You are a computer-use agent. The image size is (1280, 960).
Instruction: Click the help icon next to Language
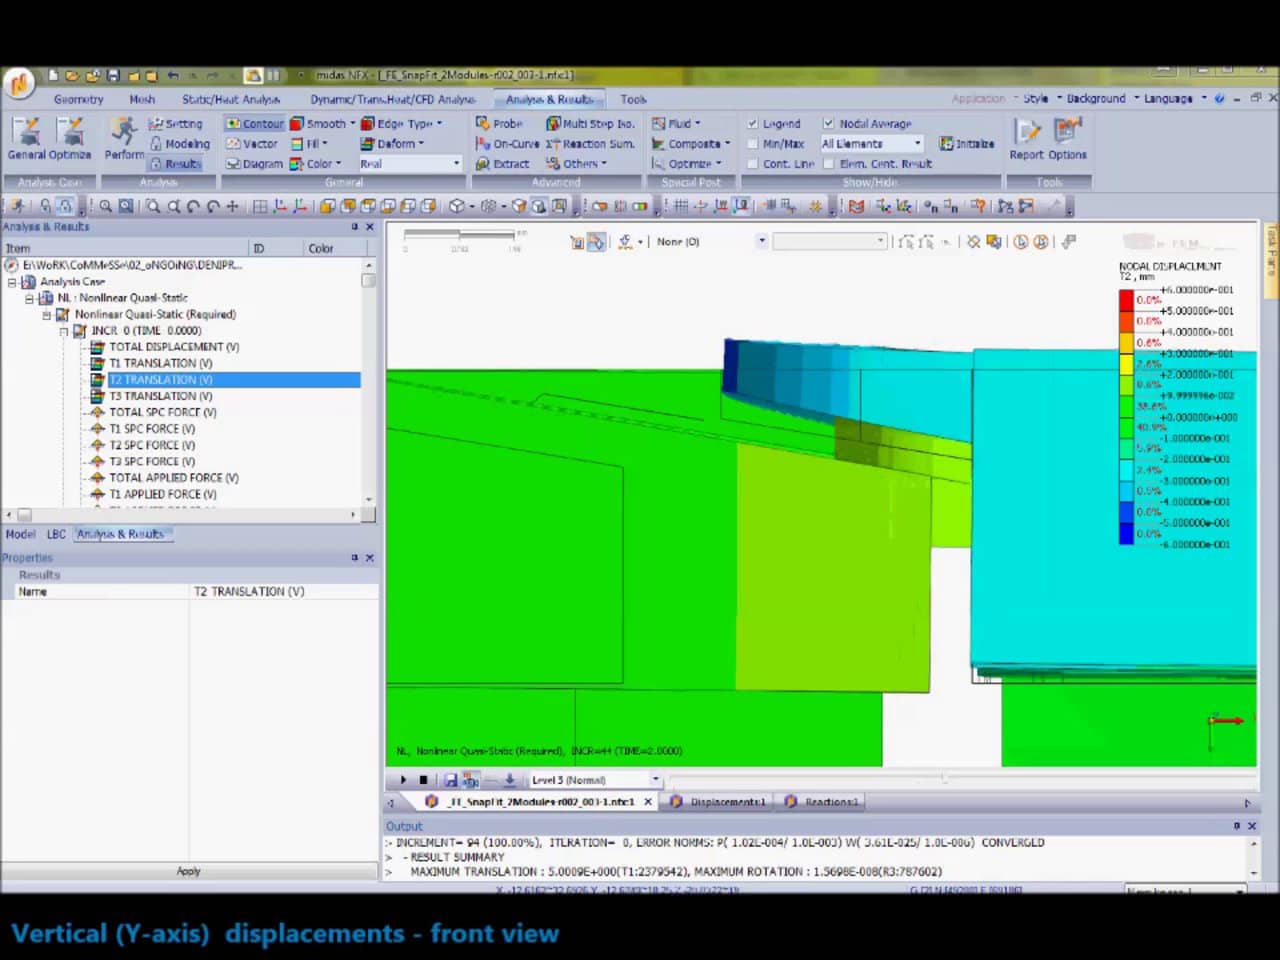tap(1219, 99)
